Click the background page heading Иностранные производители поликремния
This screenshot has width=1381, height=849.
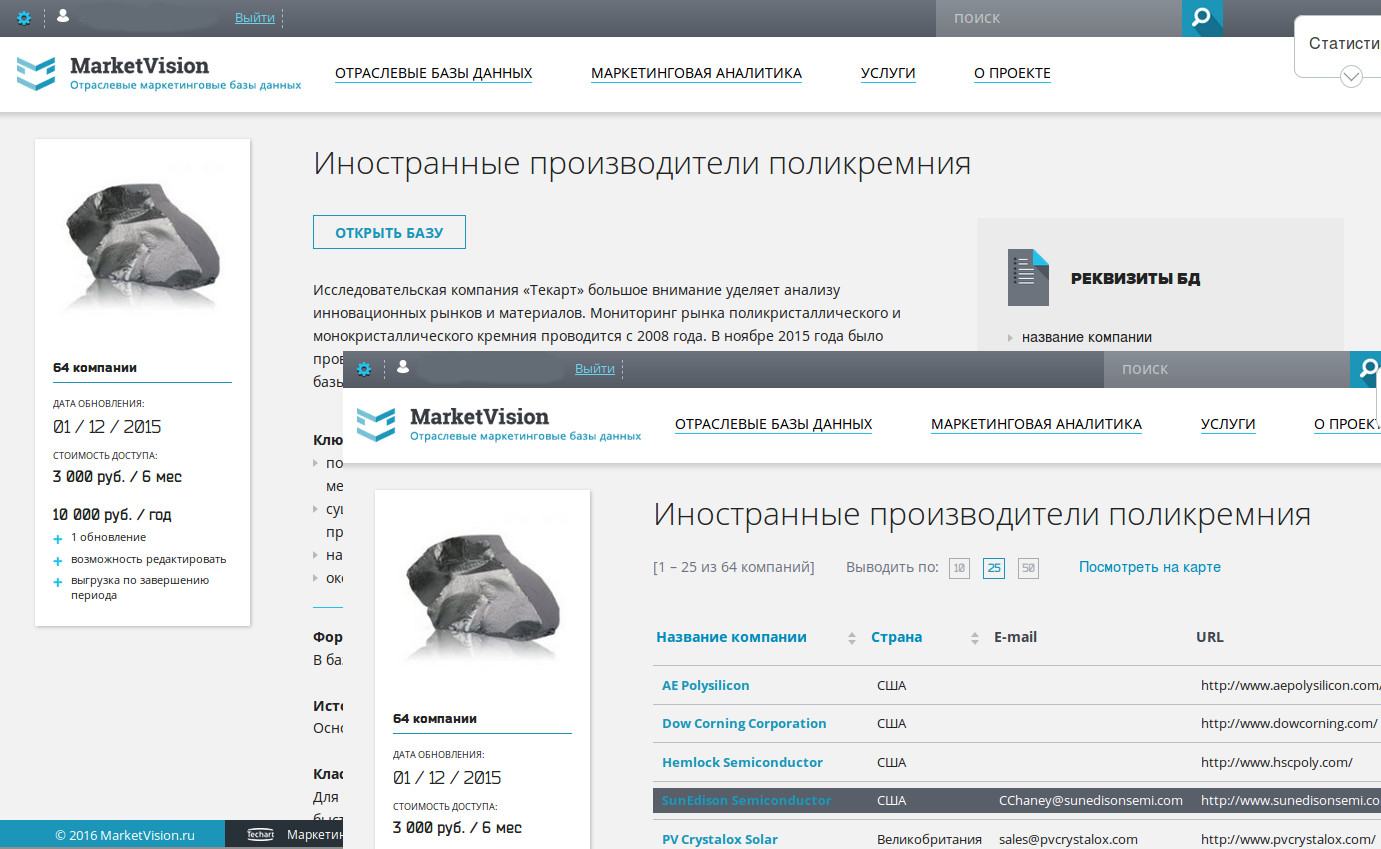642,163
